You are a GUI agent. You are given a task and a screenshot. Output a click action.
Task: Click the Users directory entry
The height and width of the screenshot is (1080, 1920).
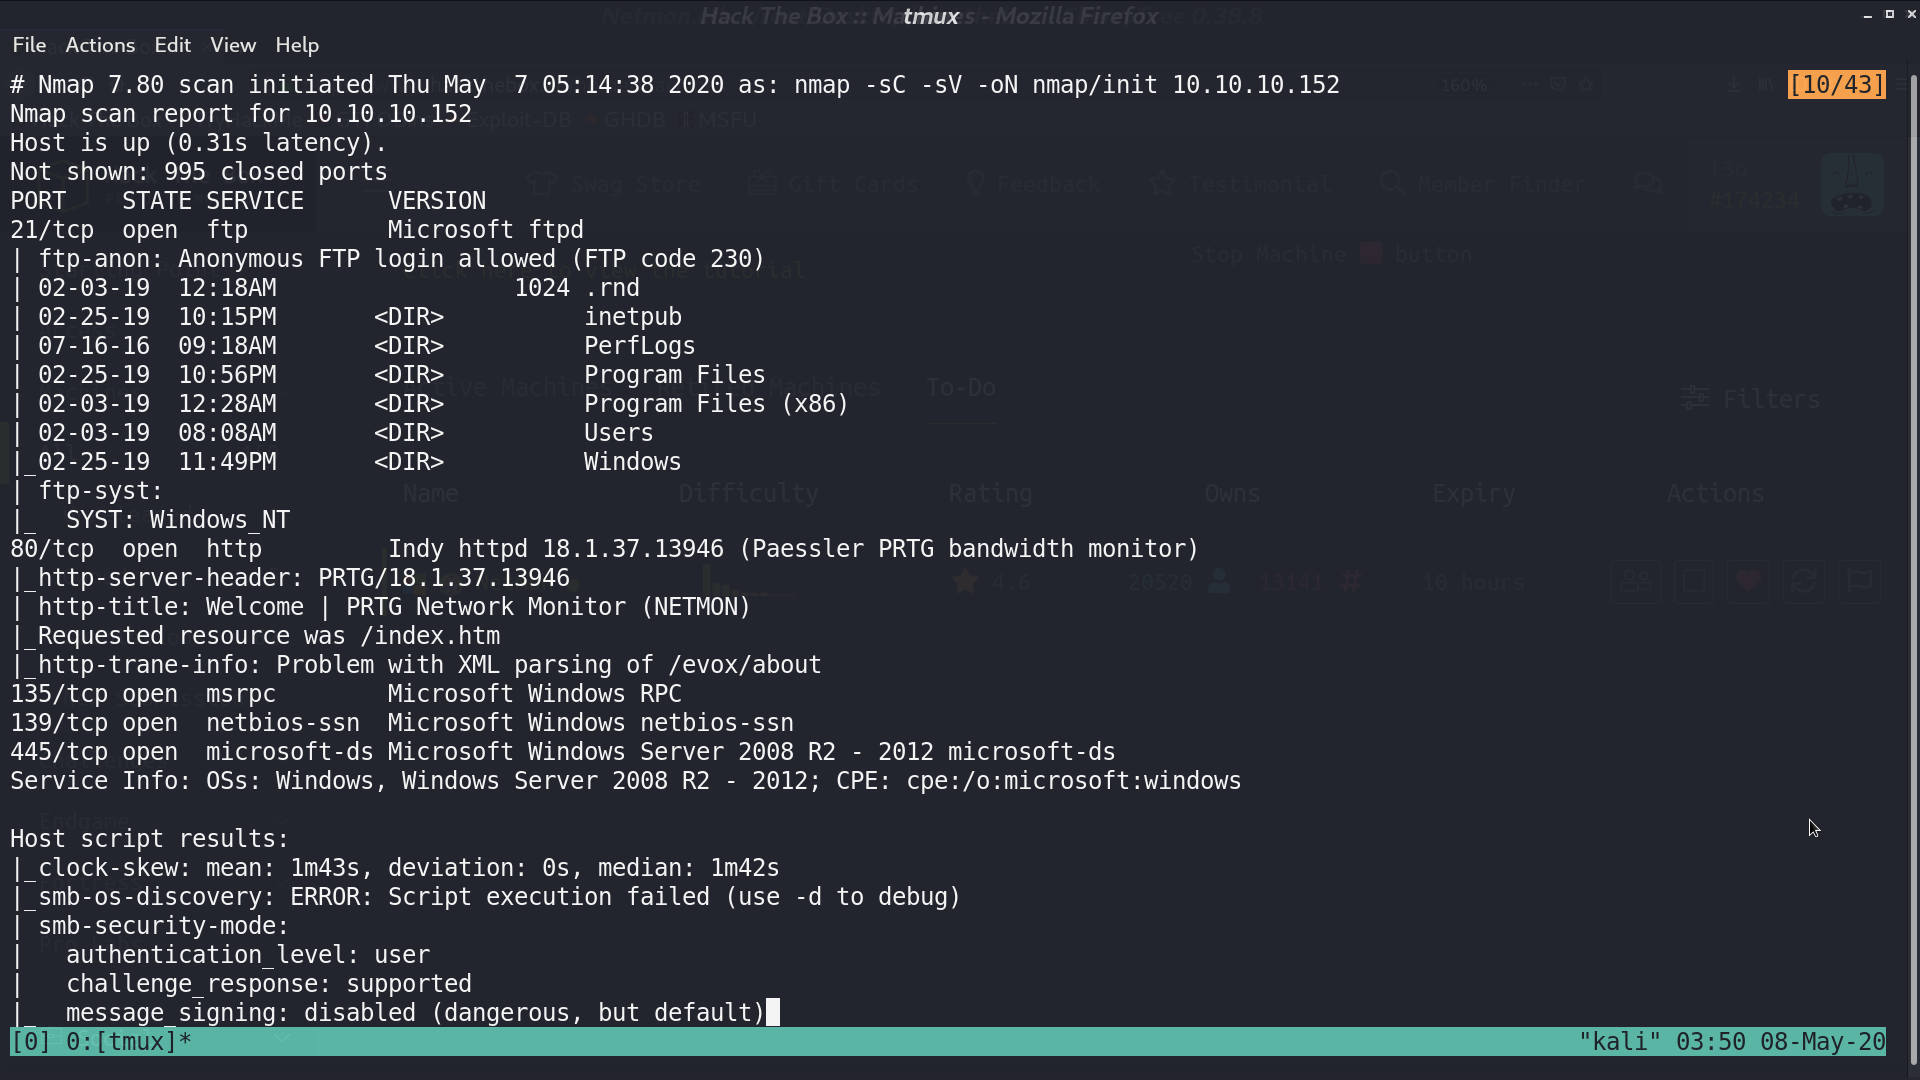pyautogui.click(x=332, y=433)
